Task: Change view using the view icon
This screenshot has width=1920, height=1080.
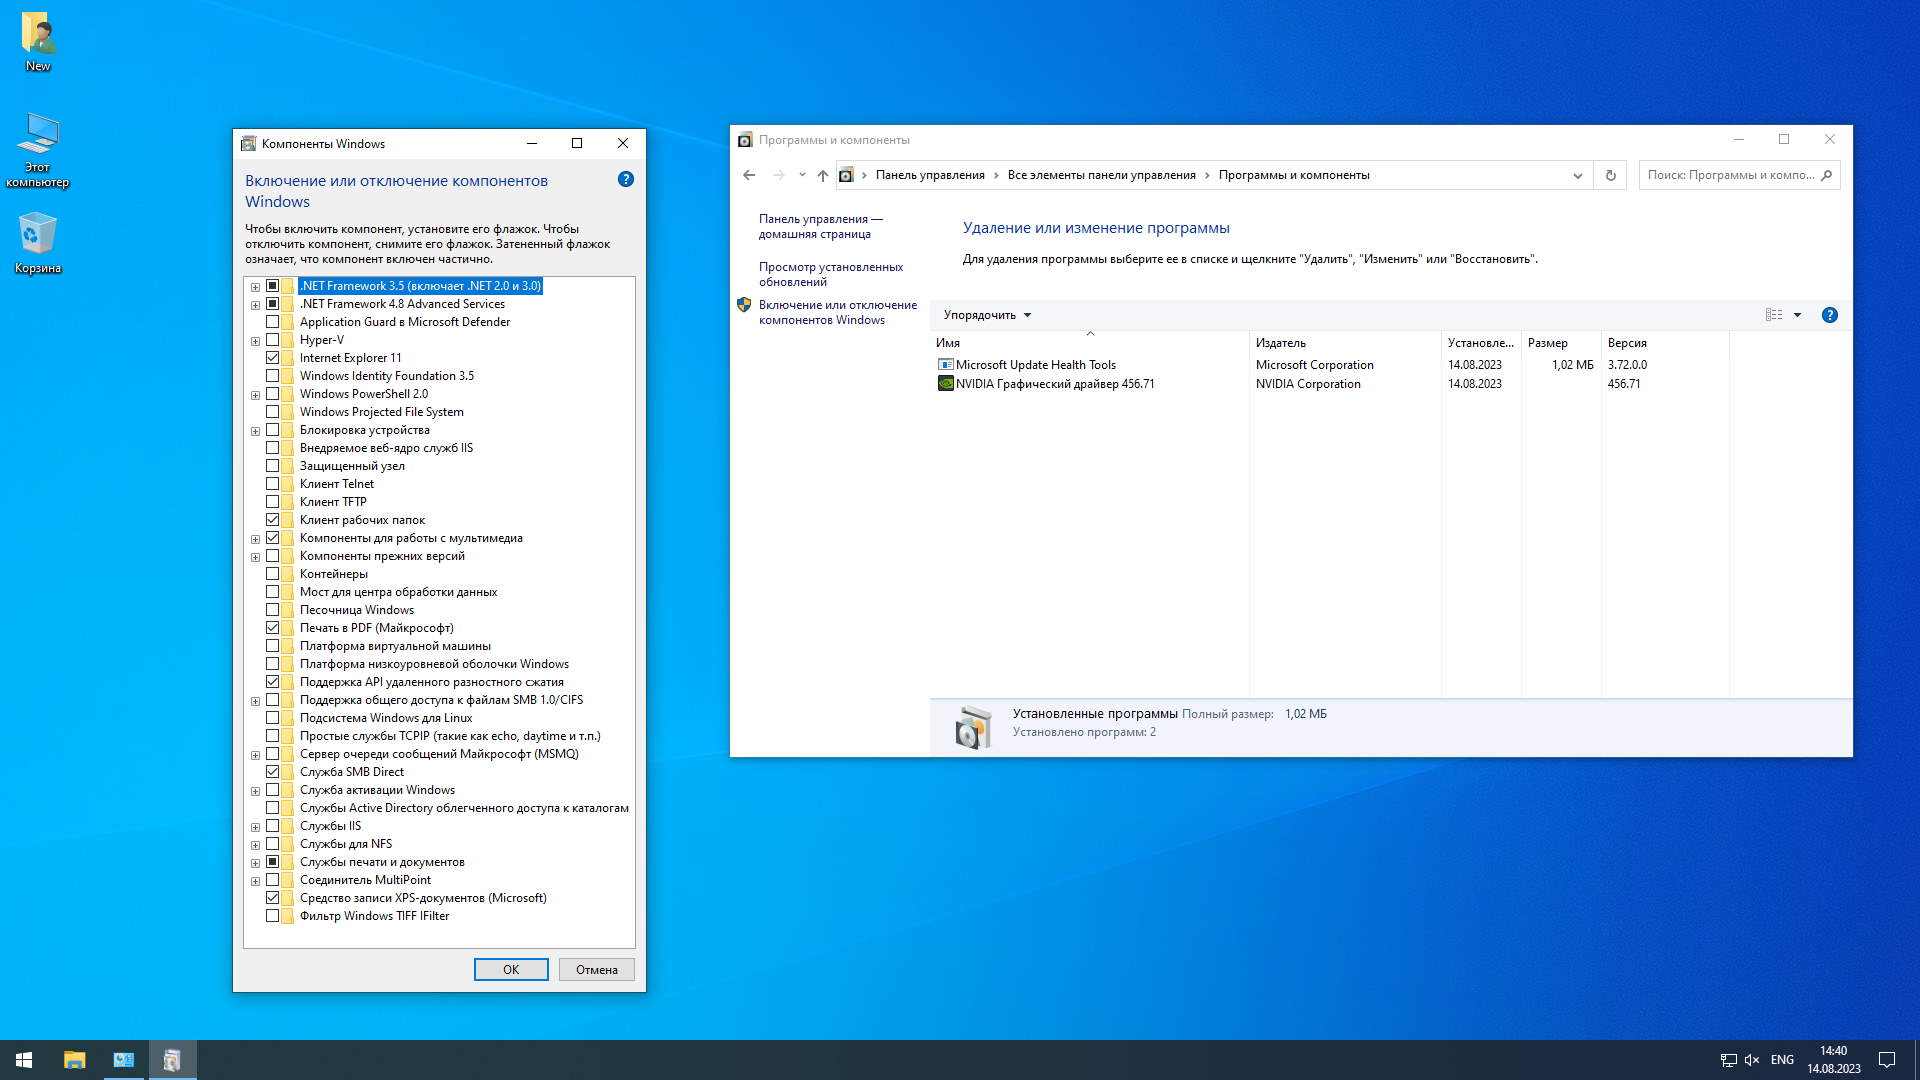Action: click(1774, 315)
